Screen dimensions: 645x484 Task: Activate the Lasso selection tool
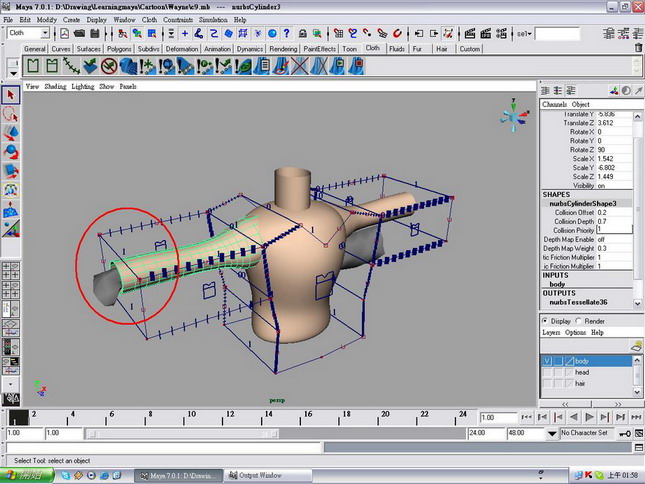click(11, 114)
